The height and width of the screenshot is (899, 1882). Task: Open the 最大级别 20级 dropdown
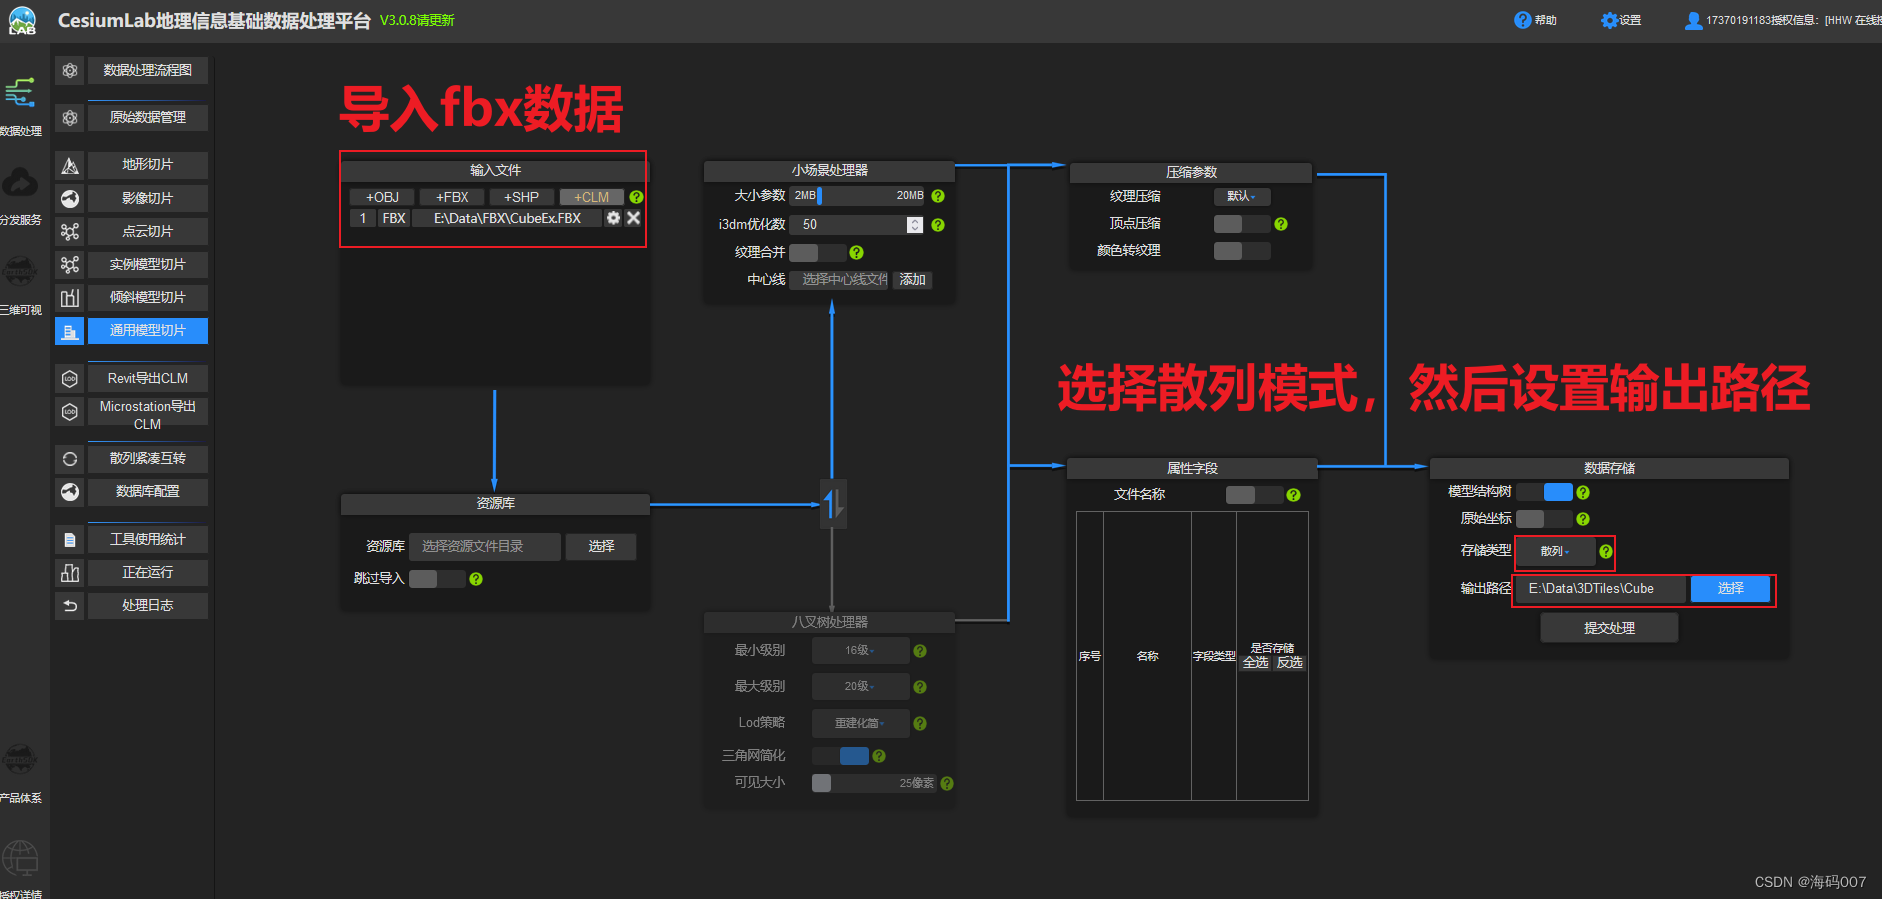[x=860, y=687]
